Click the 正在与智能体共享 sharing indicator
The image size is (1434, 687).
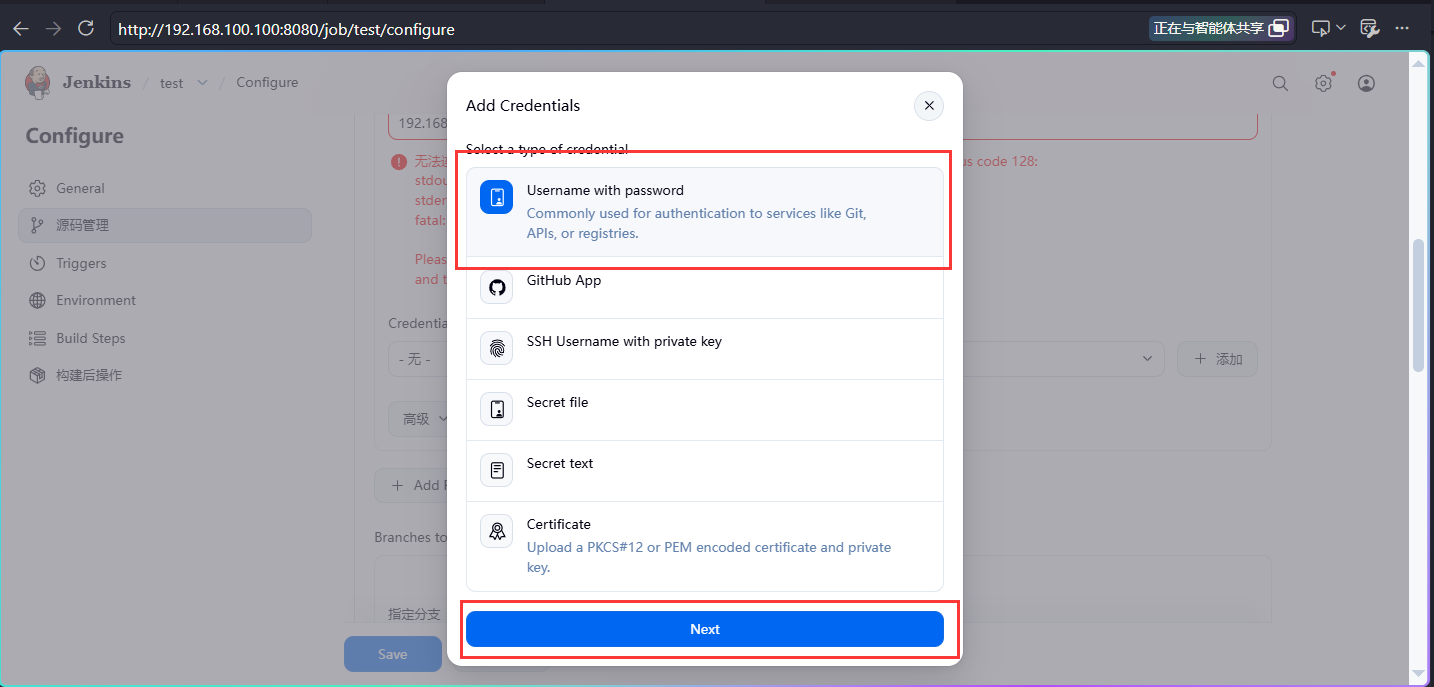[x=1221, y=29]
